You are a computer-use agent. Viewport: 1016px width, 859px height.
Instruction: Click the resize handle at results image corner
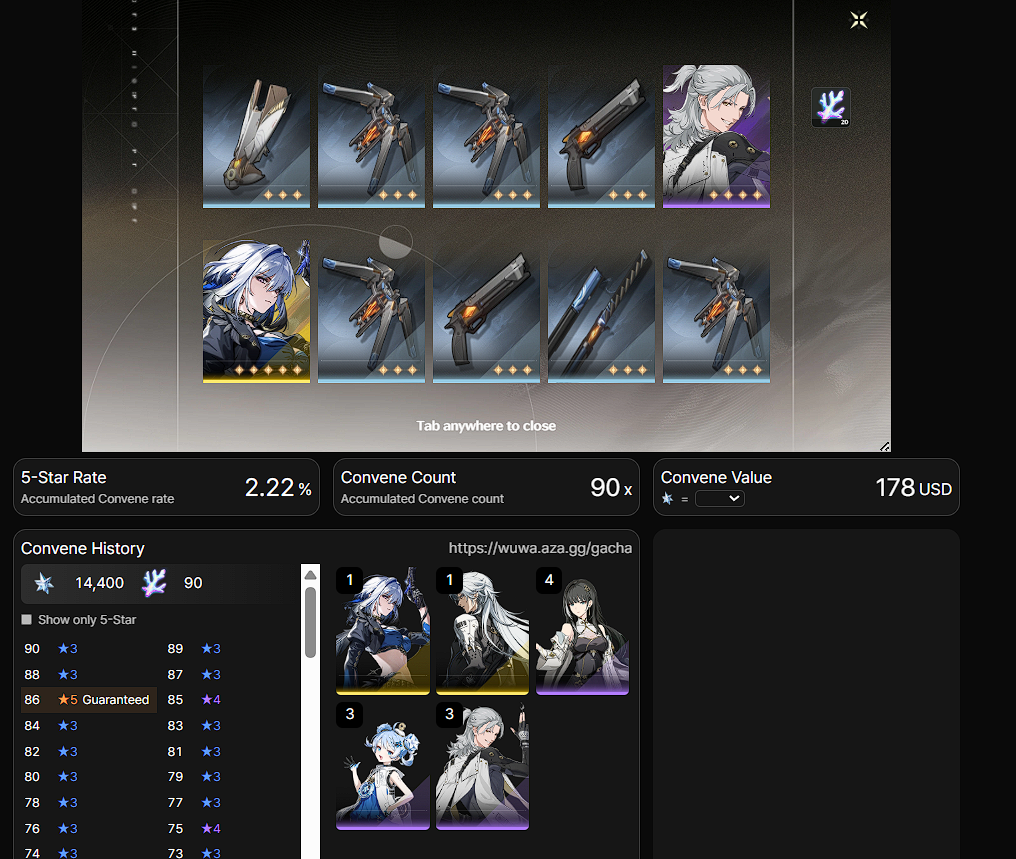coord(884,446)
